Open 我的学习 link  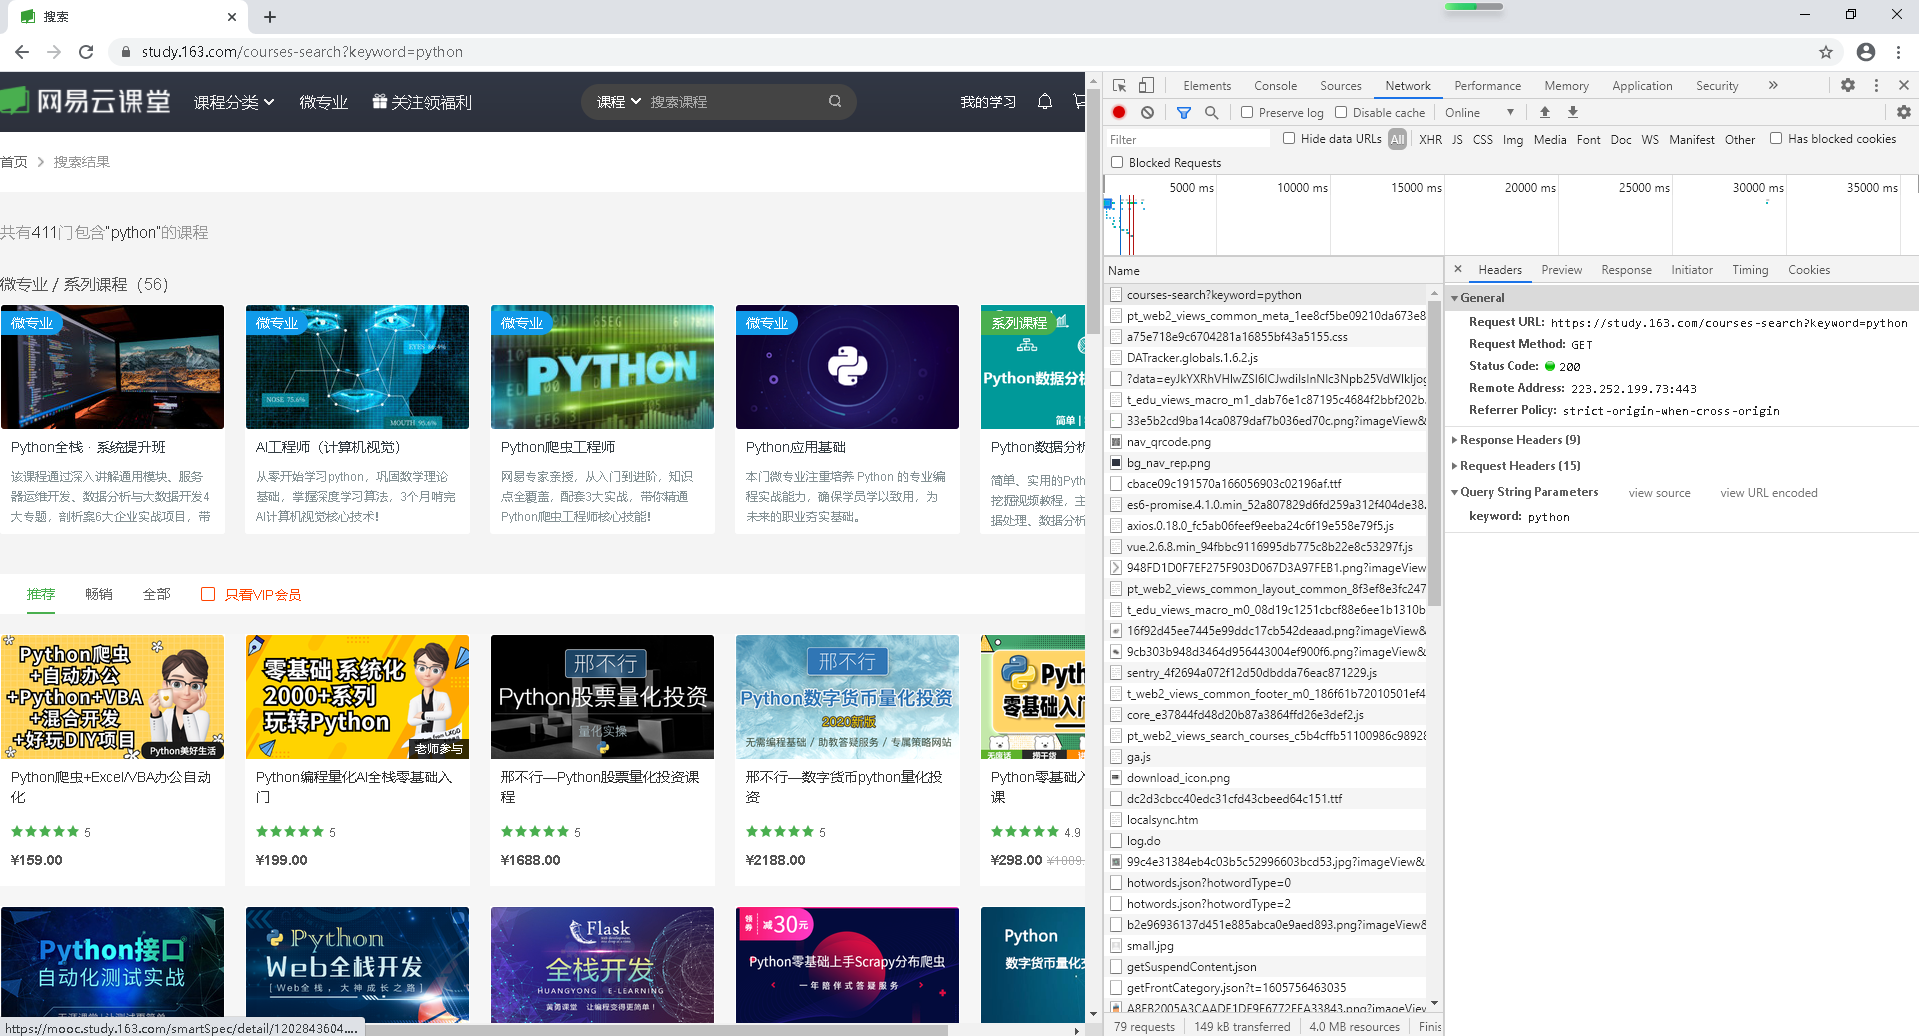988,102
